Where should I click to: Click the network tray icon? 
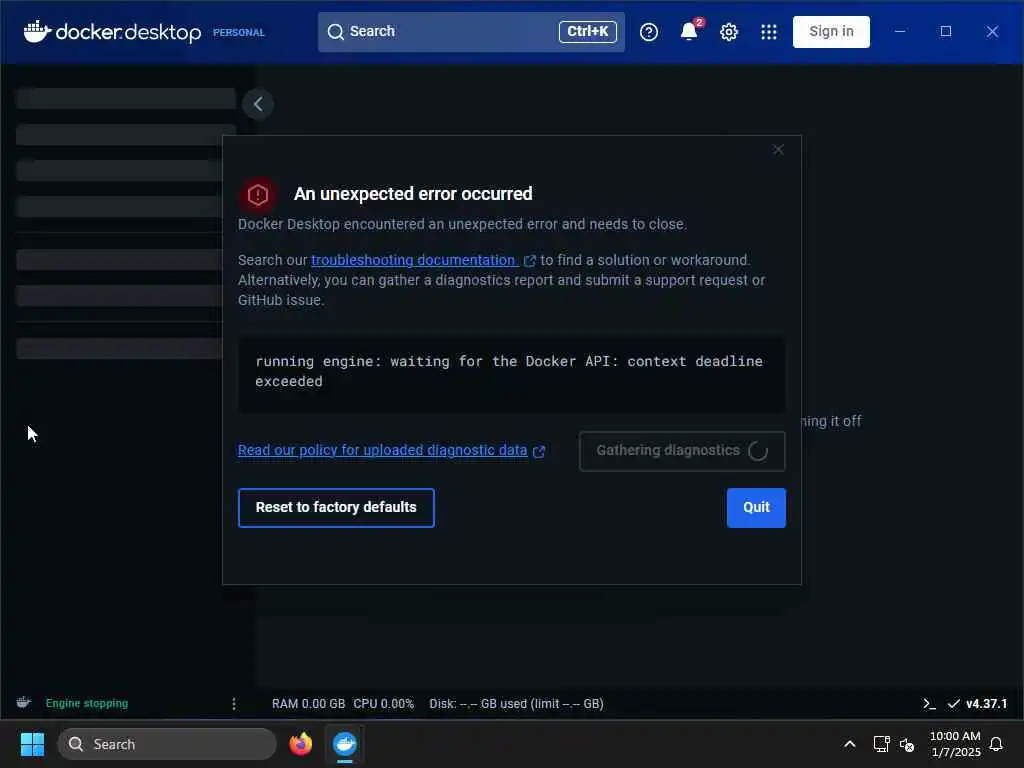(x=881, y=744)
